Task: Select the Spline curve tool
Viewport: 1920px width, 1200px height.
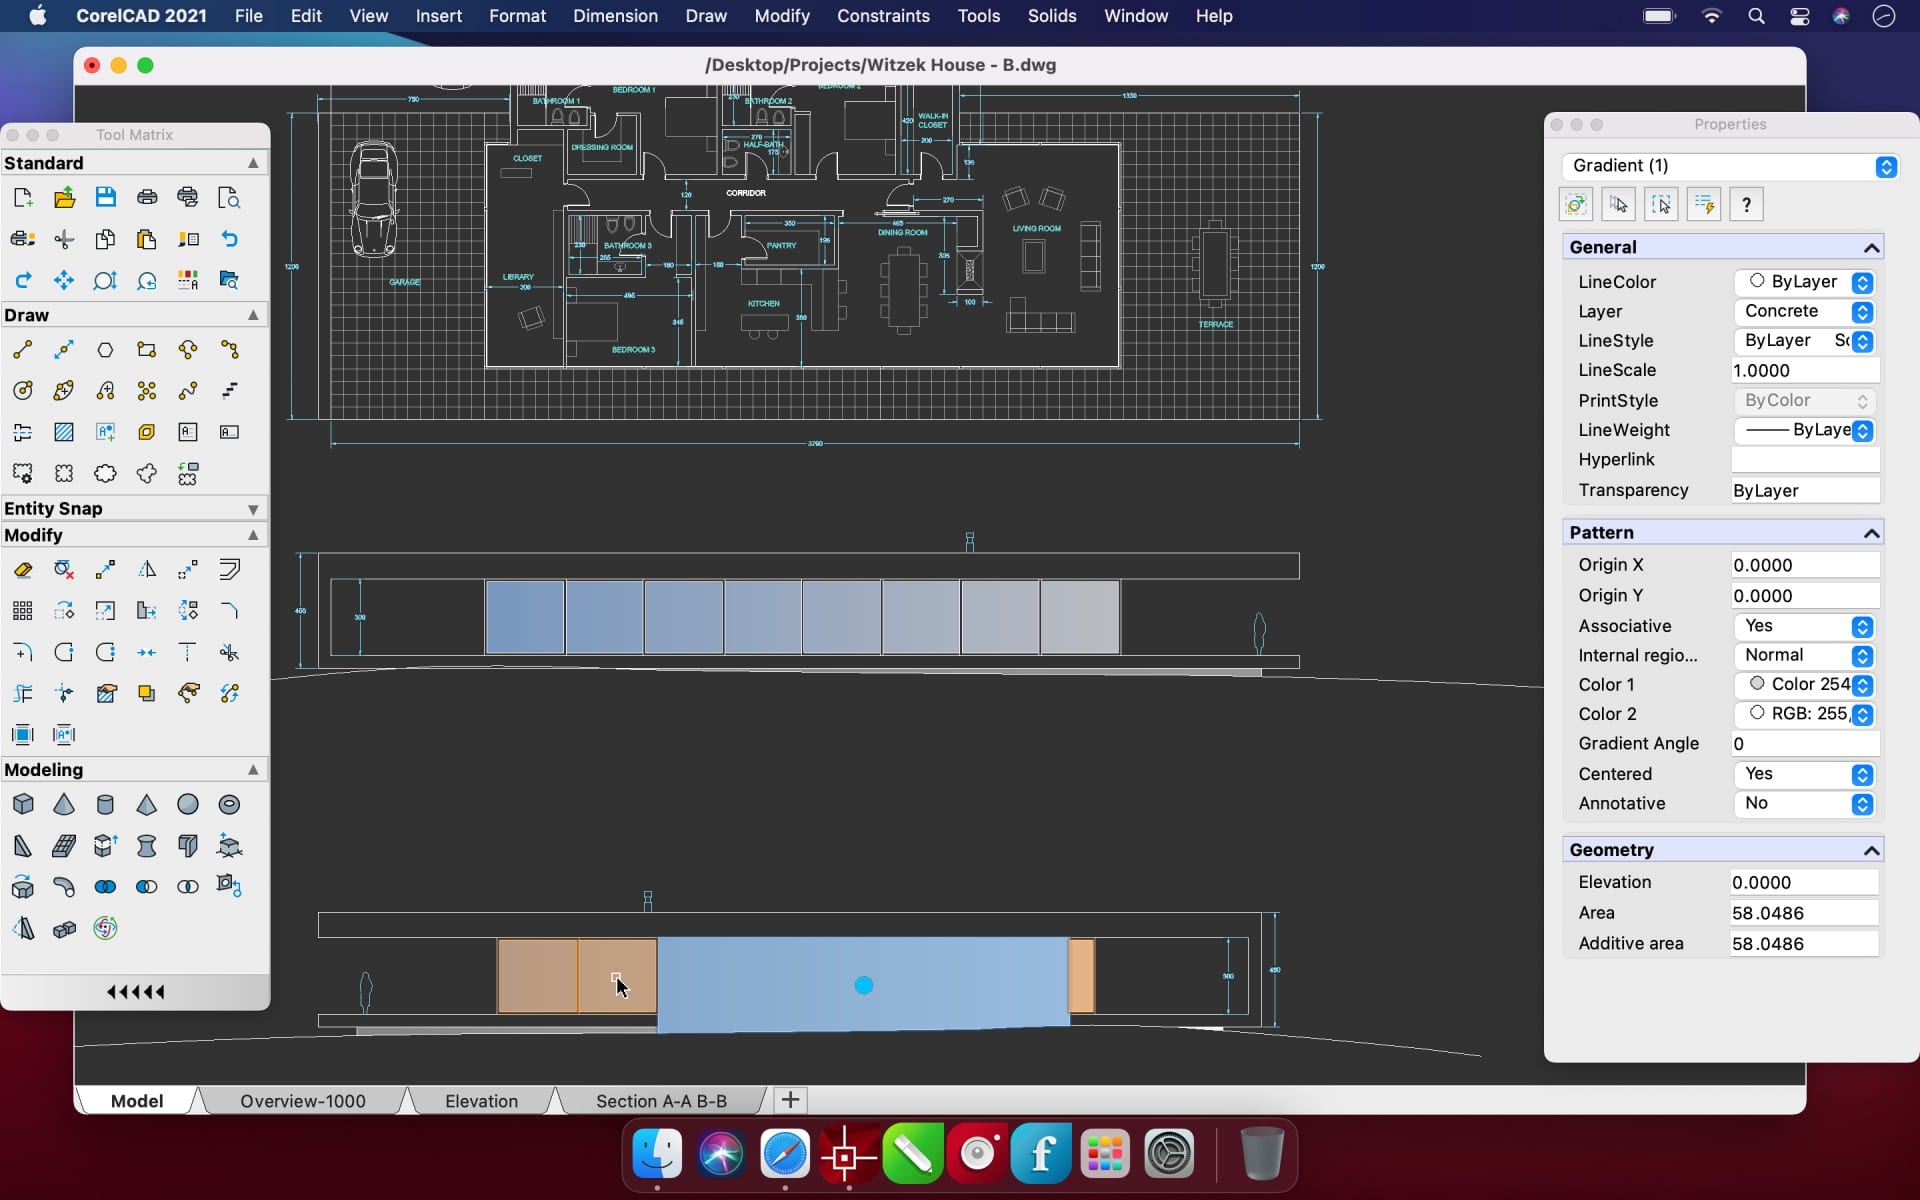Action: [188, 391]
